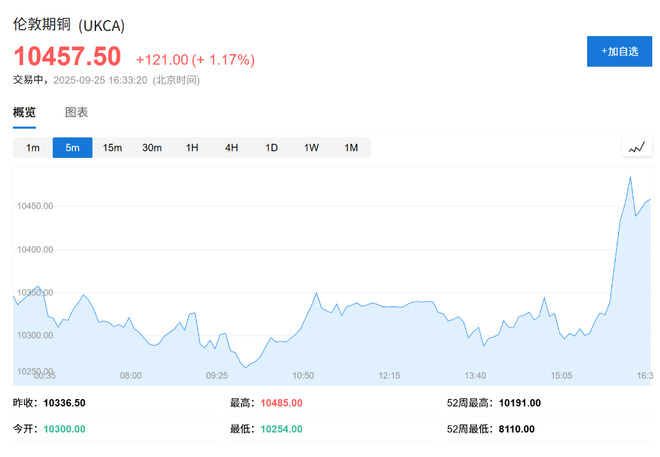Add copper futures to watchlist with 加自选
This screenshot has width=660, height=457.
[619, 51]
